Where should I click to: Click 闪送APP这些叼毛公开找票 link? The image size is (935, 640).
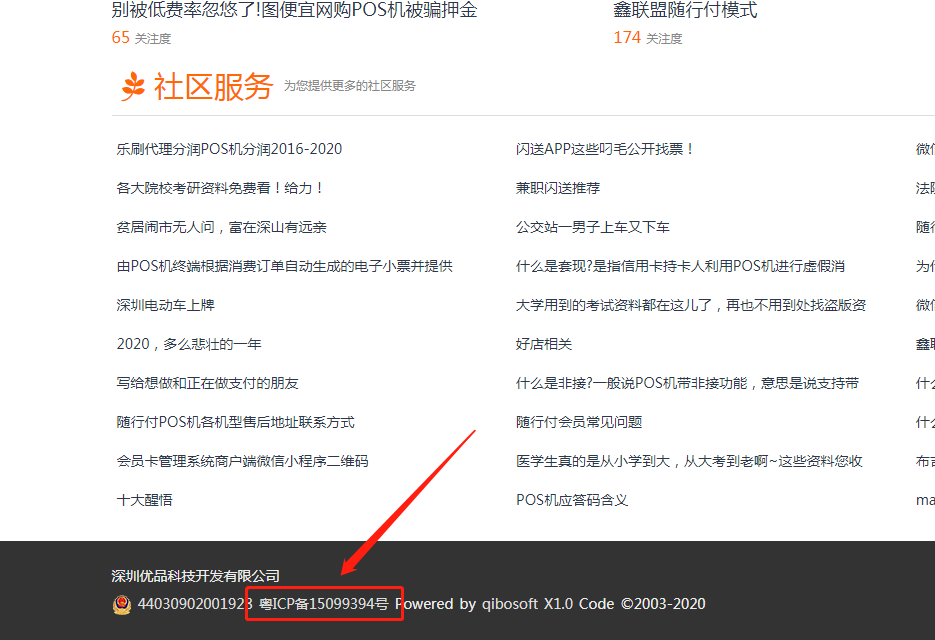(605, 149)
